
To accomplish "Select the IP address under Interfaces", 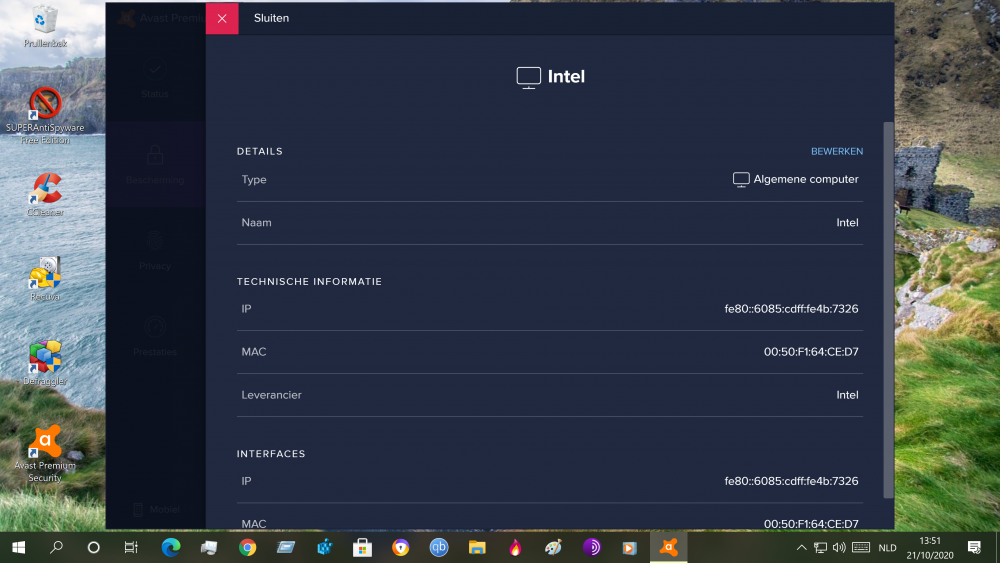I will pos(791,481).
